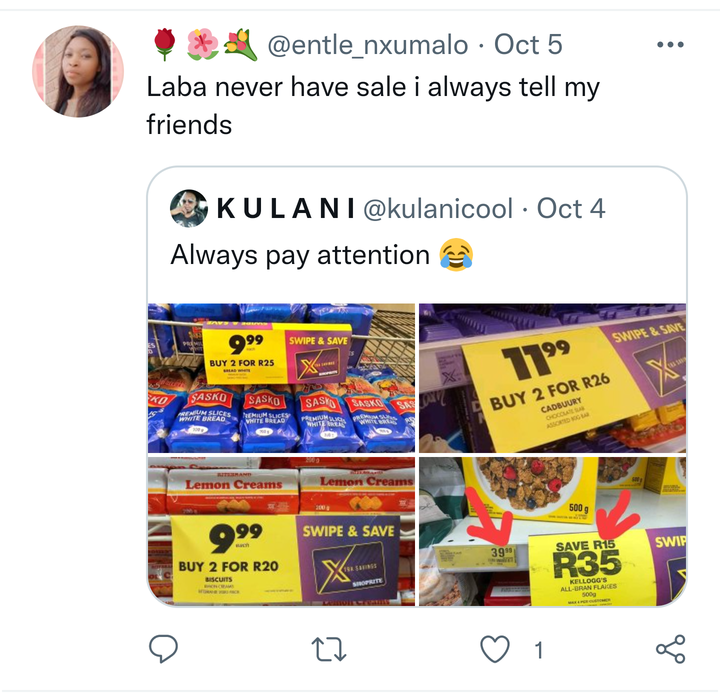View the Kellogg's All-Bran R35 photo
Screen dimensions: 720x693
pyautogui.click(x=553, y=531)
